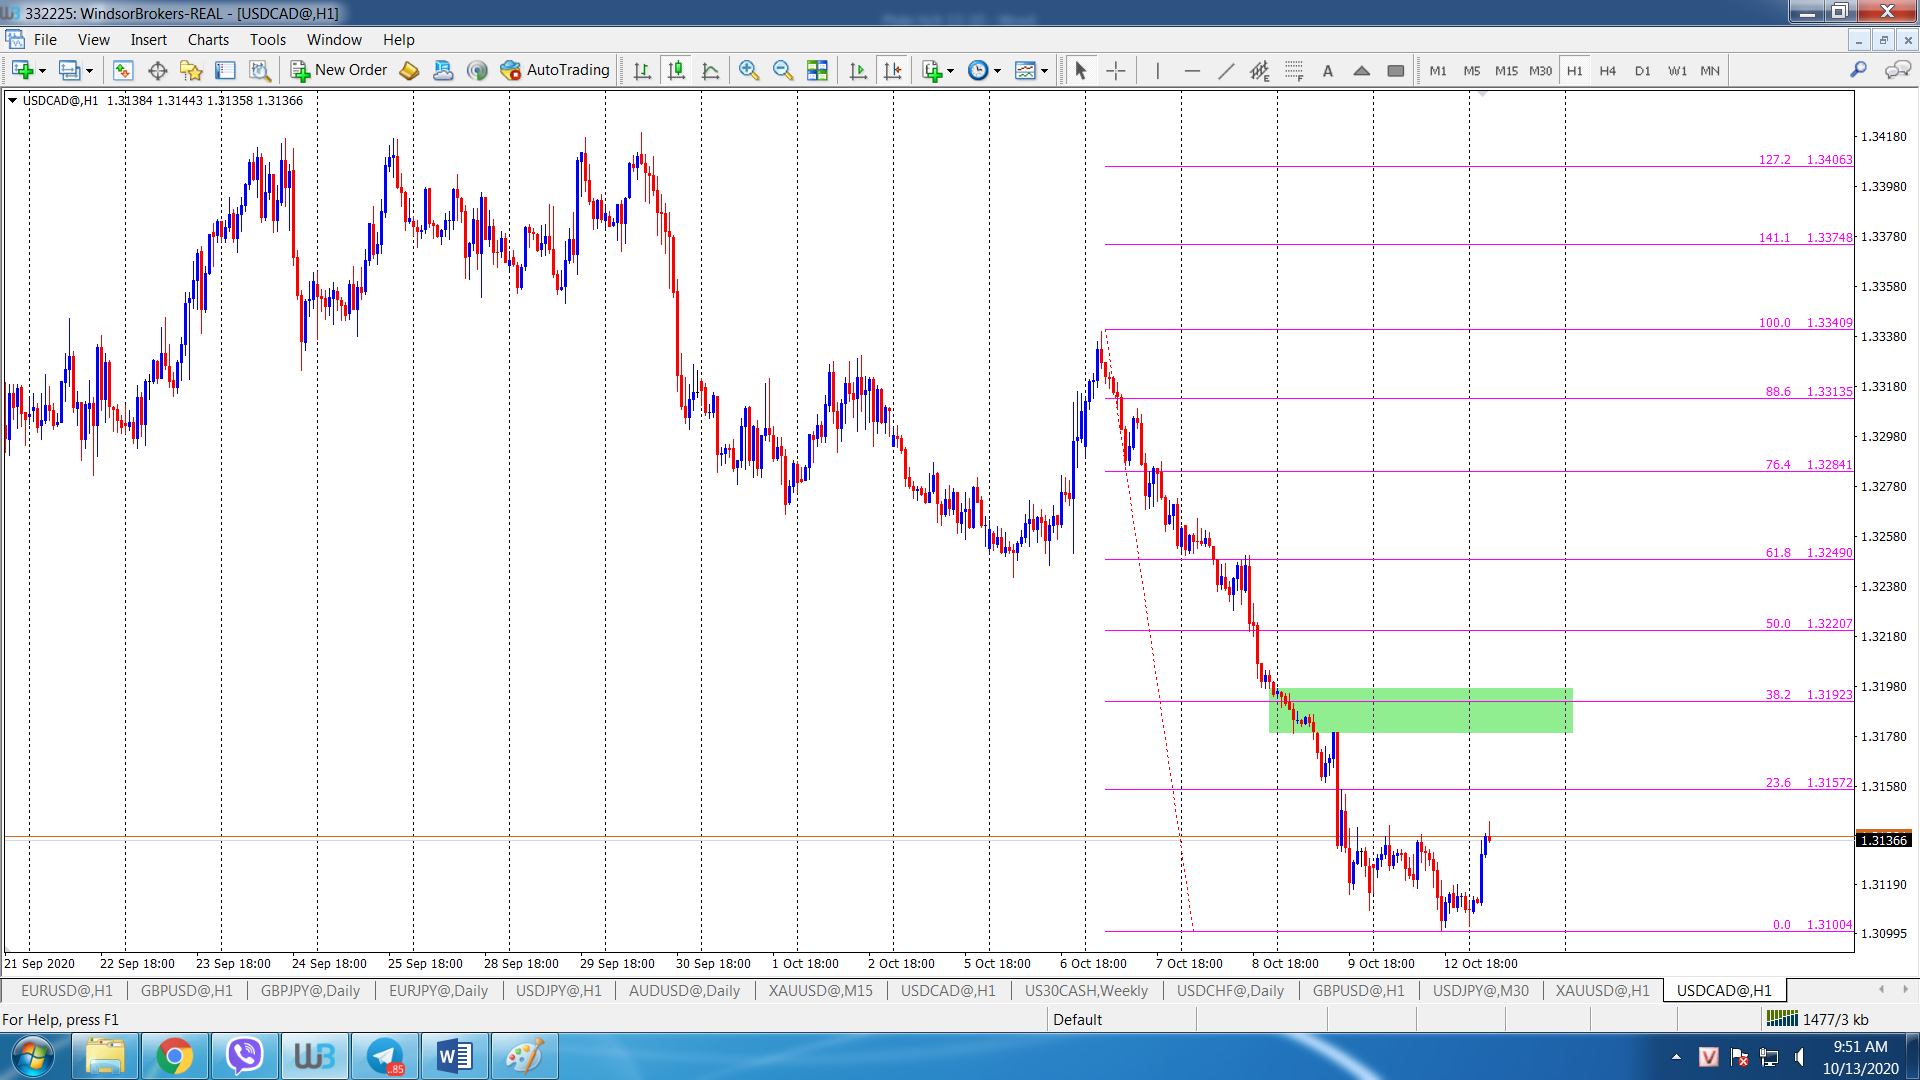Click the New Order button
The height and width of the screenshot is (1080, 1920).
point(339,70)
